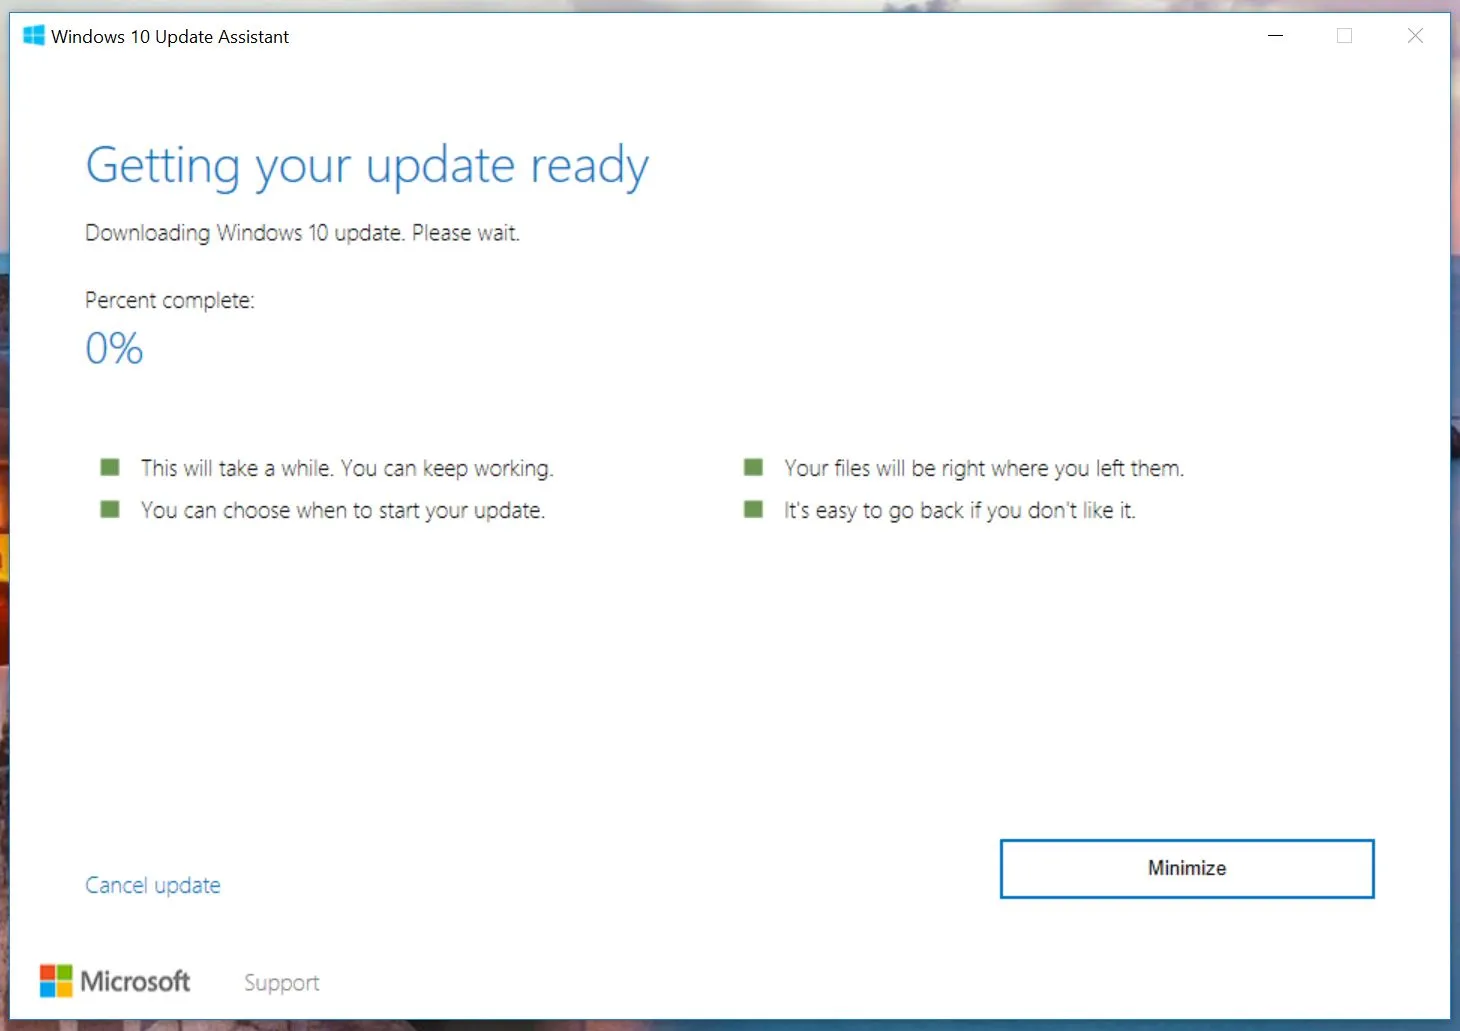Click 'It's easy to go back' text
This screenshot has height=1031, width=1460.
960,510
